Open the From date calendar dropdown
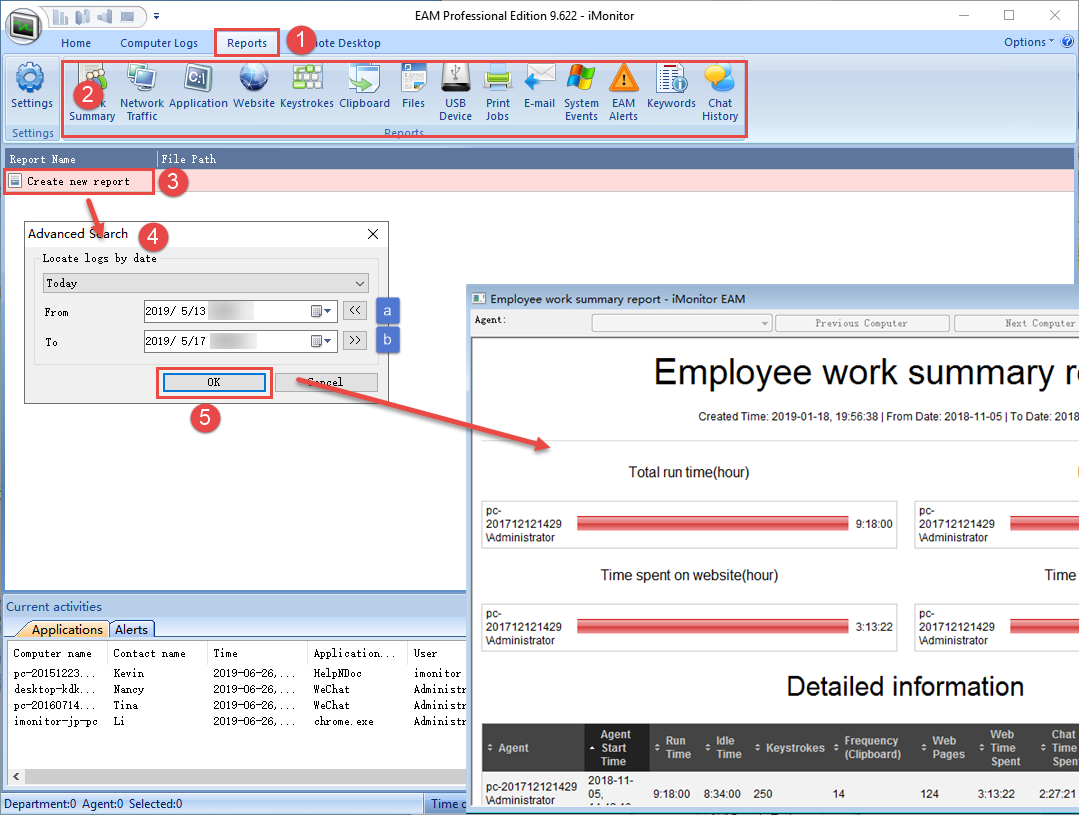This screenshot has height=815, width=1079. [x=321, y=311]
